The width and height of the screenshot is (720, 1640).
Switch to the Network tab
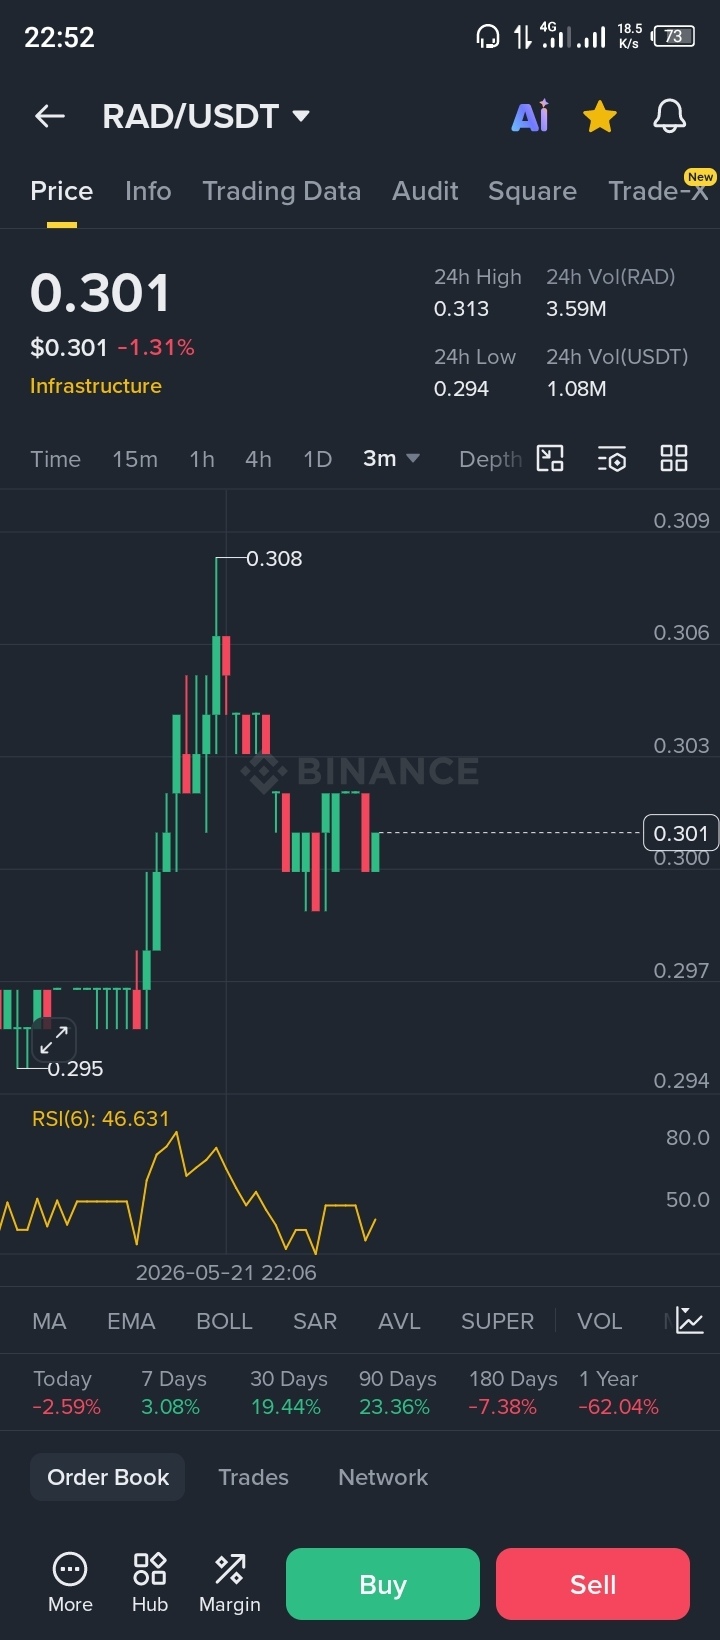pyautogui.click(x=383, y=1477)
